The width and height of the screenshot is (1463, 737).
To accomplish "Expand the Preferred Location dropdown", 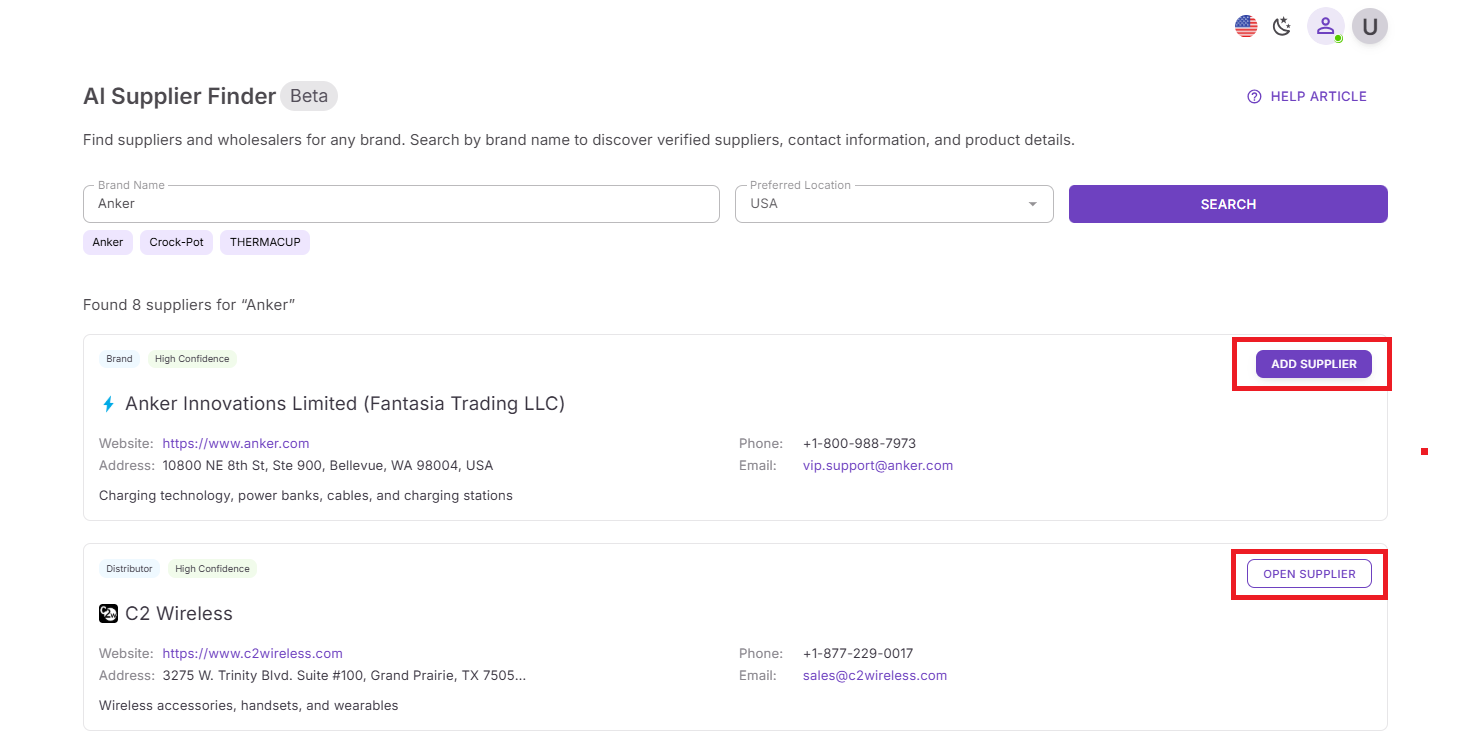I will click(894, 204).
